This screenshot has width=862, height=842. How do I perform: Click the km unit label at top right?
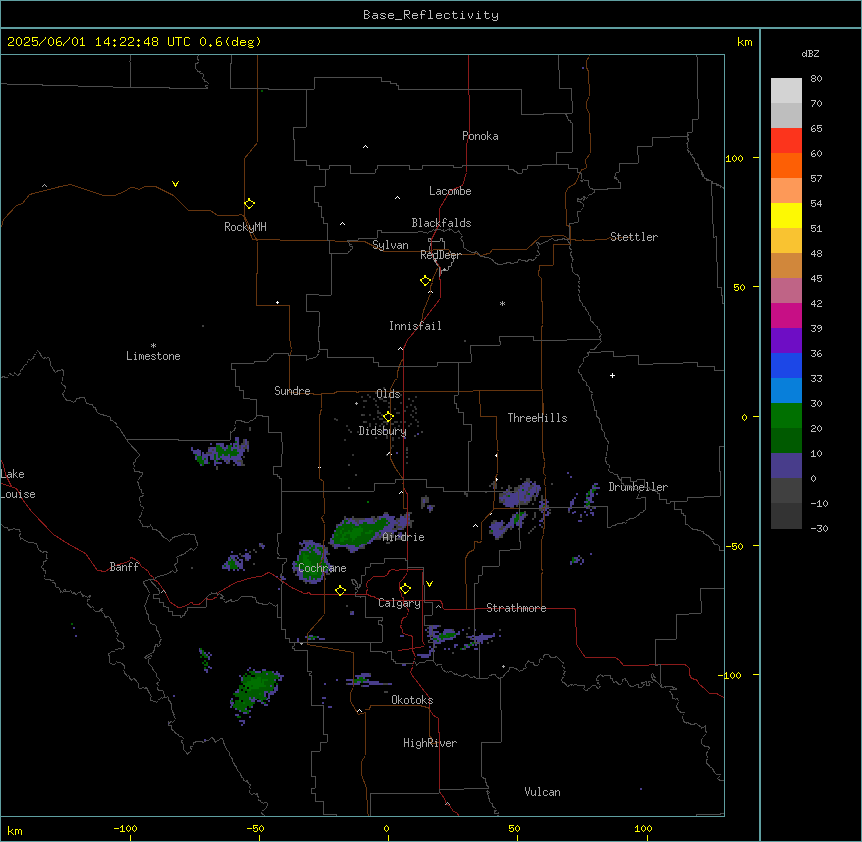pos(744,42)
